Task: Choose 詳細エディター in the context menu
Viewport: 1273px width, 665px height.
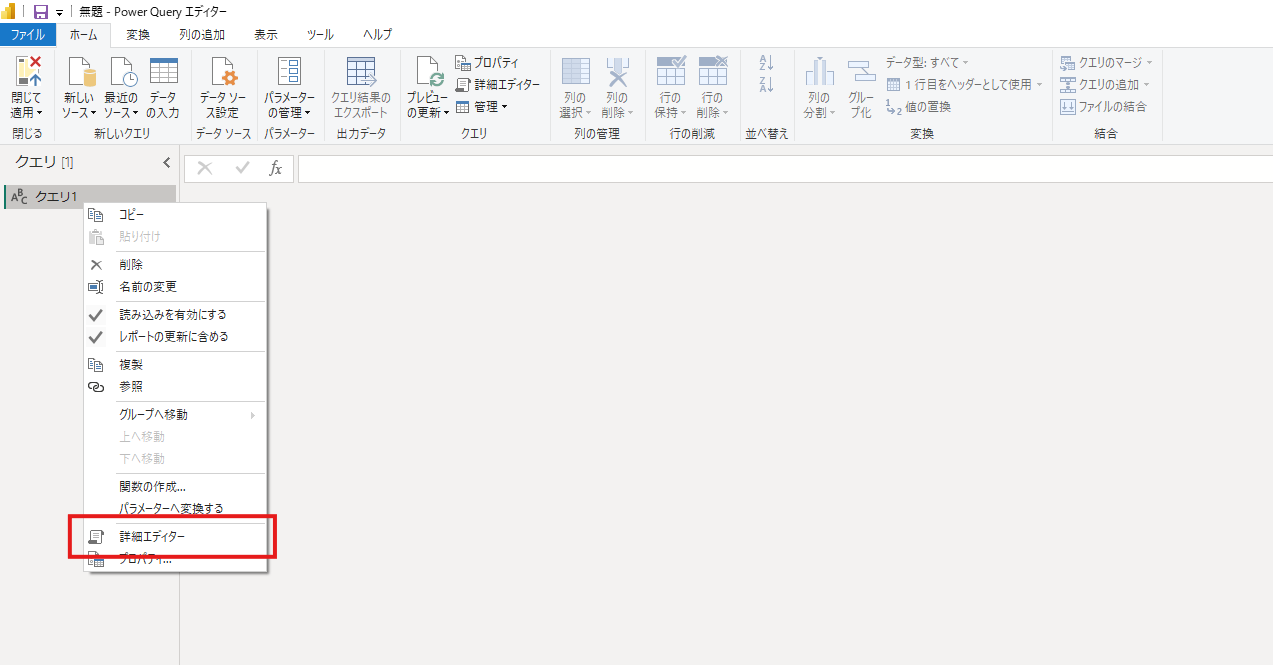Action: 176,537
